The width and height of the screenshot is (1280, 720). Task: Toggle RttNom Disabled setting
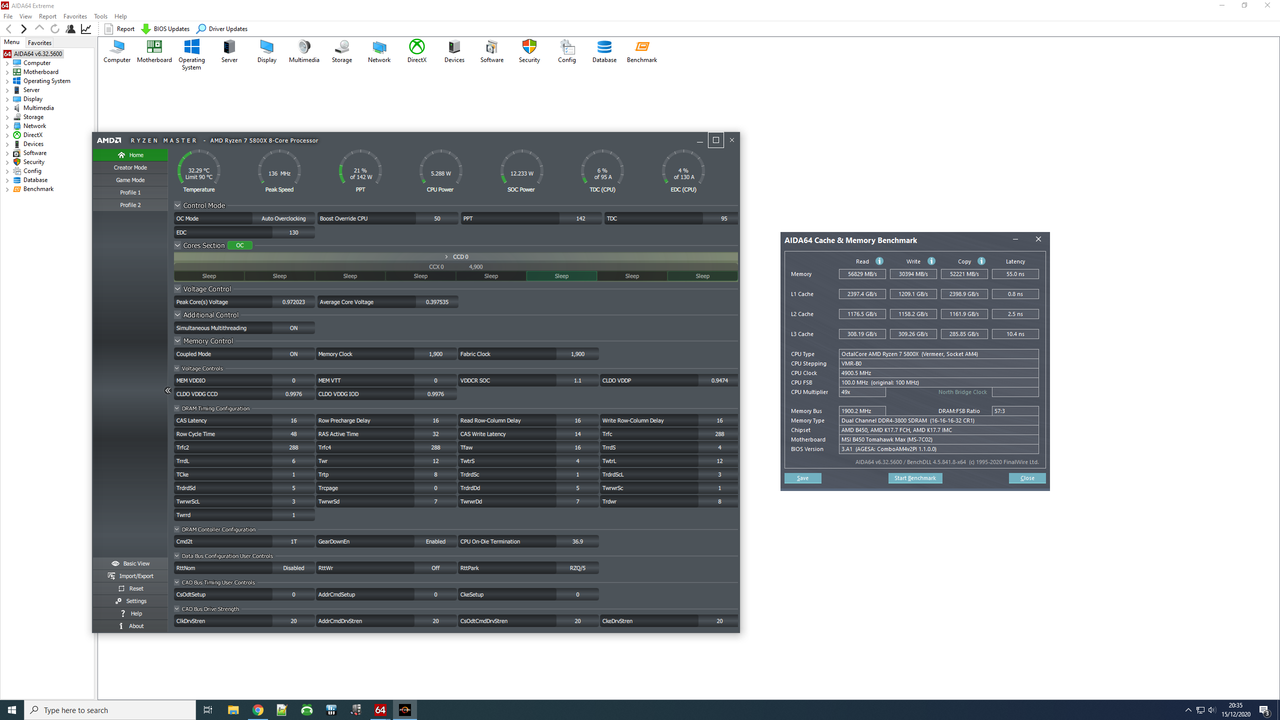click(293, 568)
